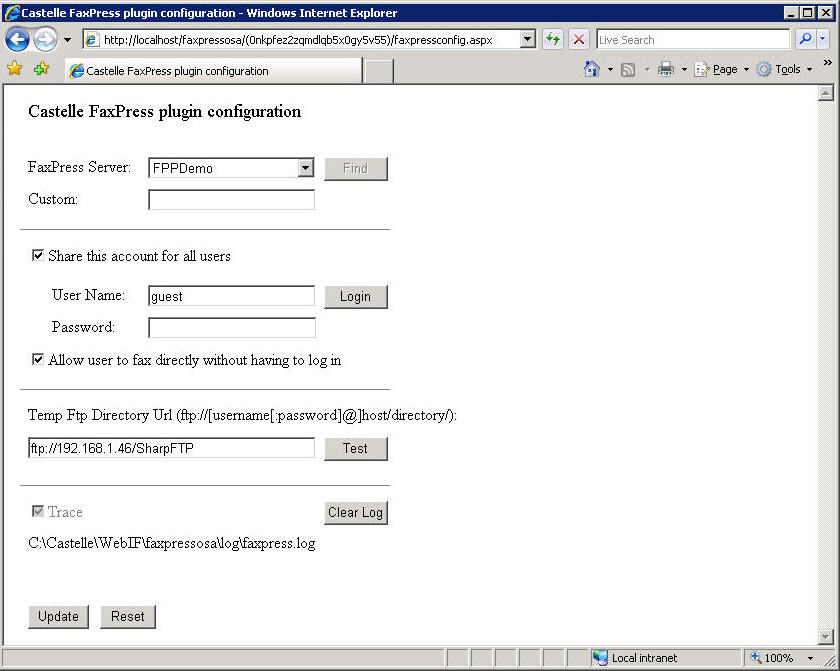Click the Live Search magnifier icon
Screen dimensions: 840x671
tap(805, 39)
